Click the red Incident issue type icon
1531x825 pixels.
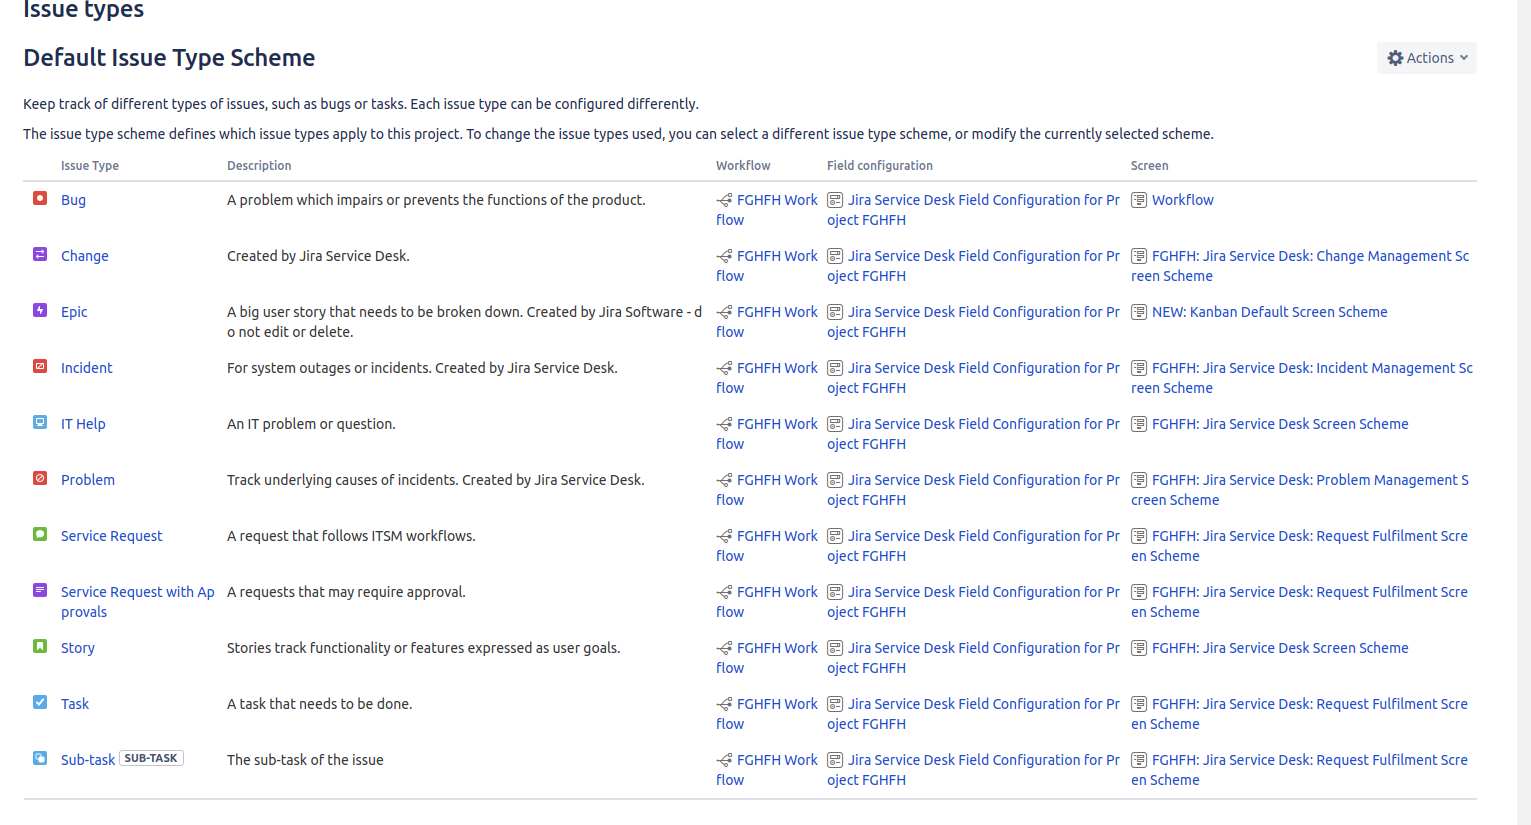pyautogui.click(x=40, y=366)
